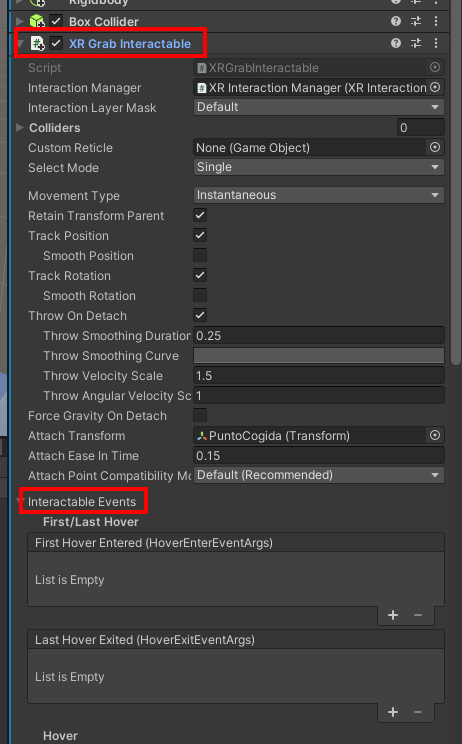The image size is (462, 744).
Task: Open help for XR Grab Interactable
Action: pos(396,43)
